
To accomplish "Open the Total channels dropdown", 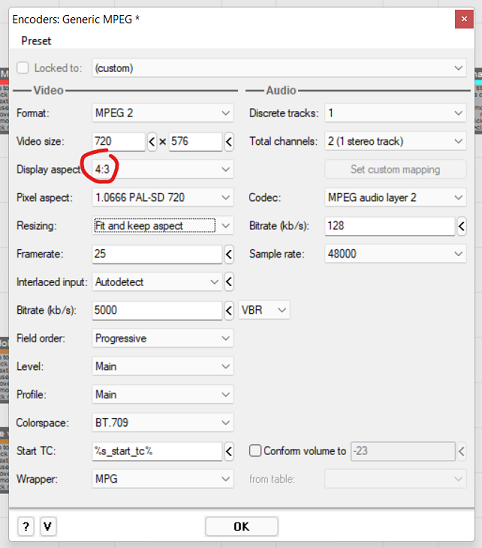I will tap(395, 141).
